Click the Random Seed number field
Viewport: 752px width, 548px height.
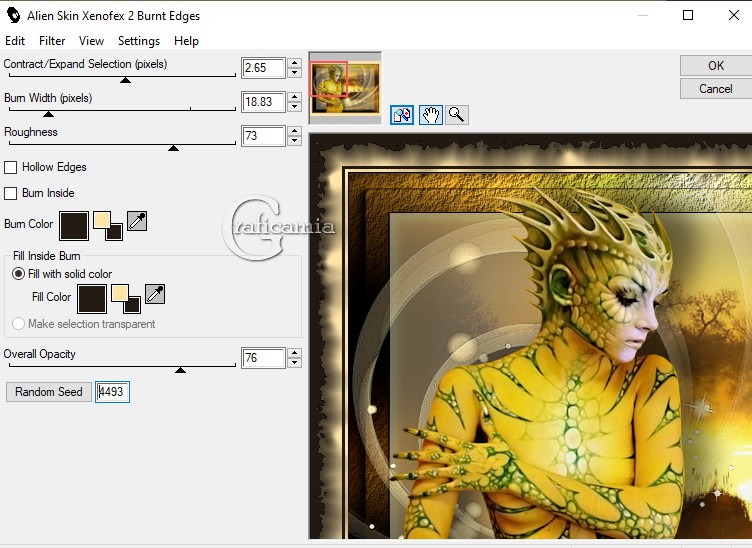pyautogui.click(x=112, y=392)
